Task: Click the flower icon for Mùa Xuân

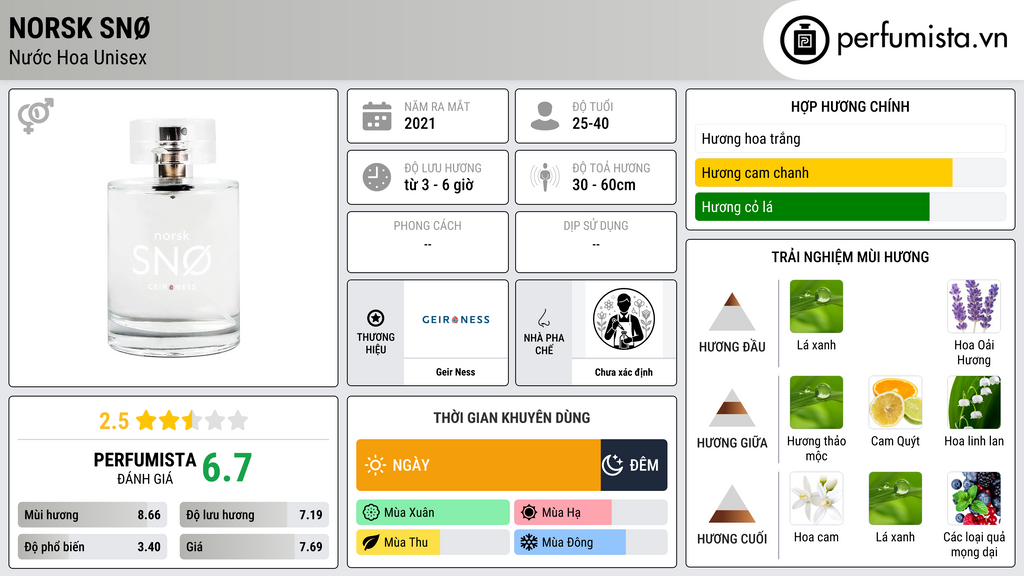Action: click(371, 513)
